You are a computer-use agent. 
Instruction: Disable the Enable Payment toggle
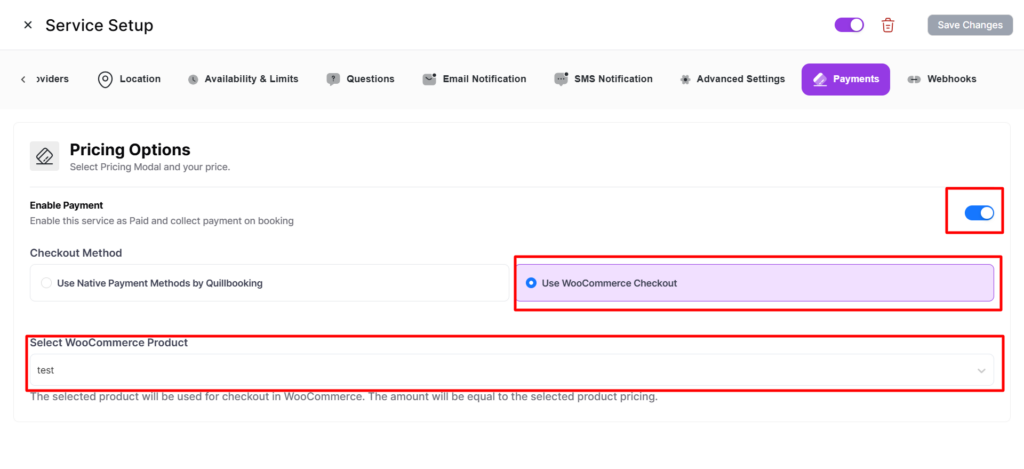point(978,212)
